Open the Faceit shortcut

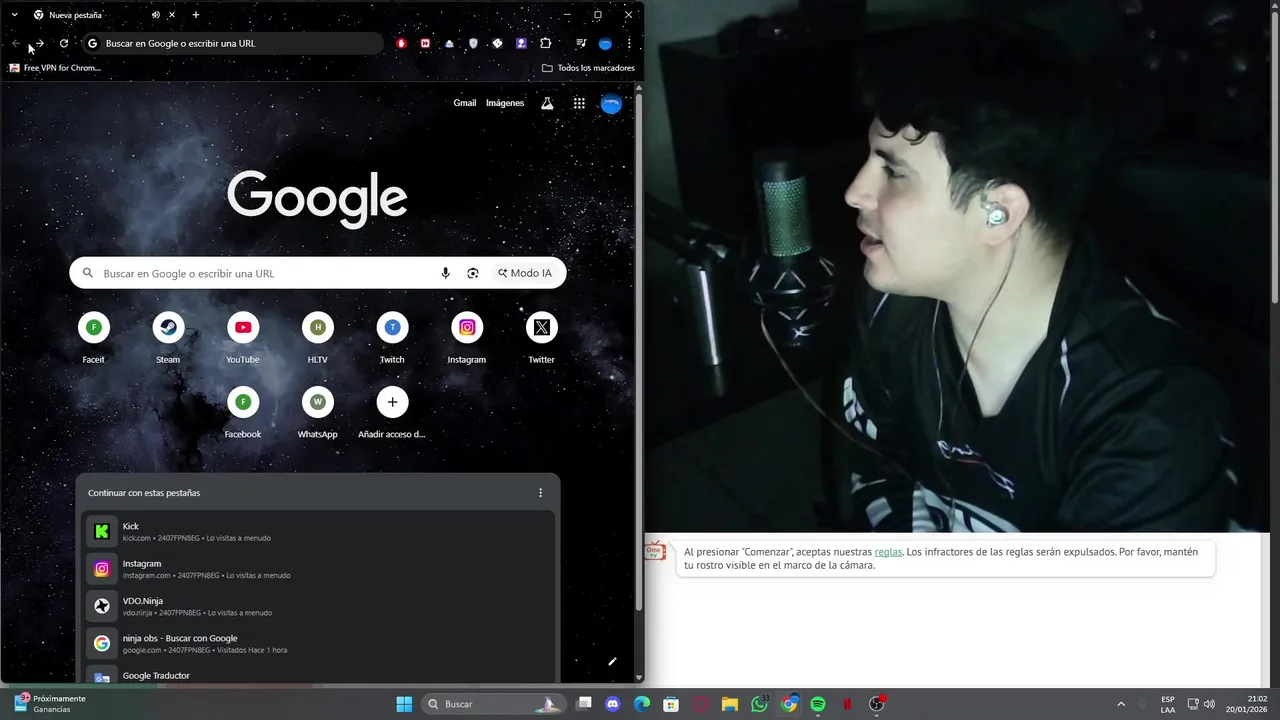[93, 338]
